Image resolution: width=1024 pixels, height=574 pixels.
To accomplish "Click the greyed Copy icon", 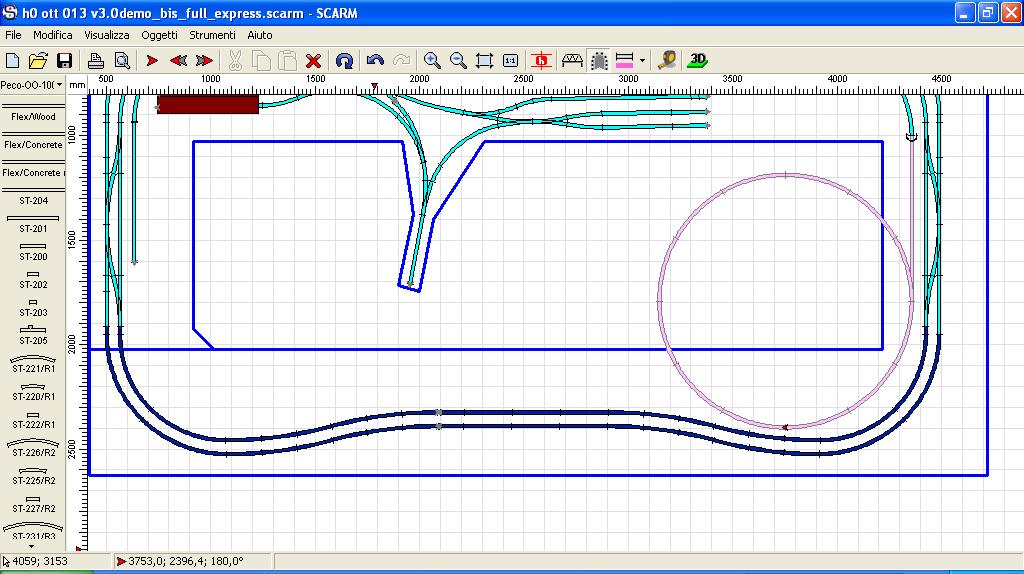I will (x=261, y=61).
